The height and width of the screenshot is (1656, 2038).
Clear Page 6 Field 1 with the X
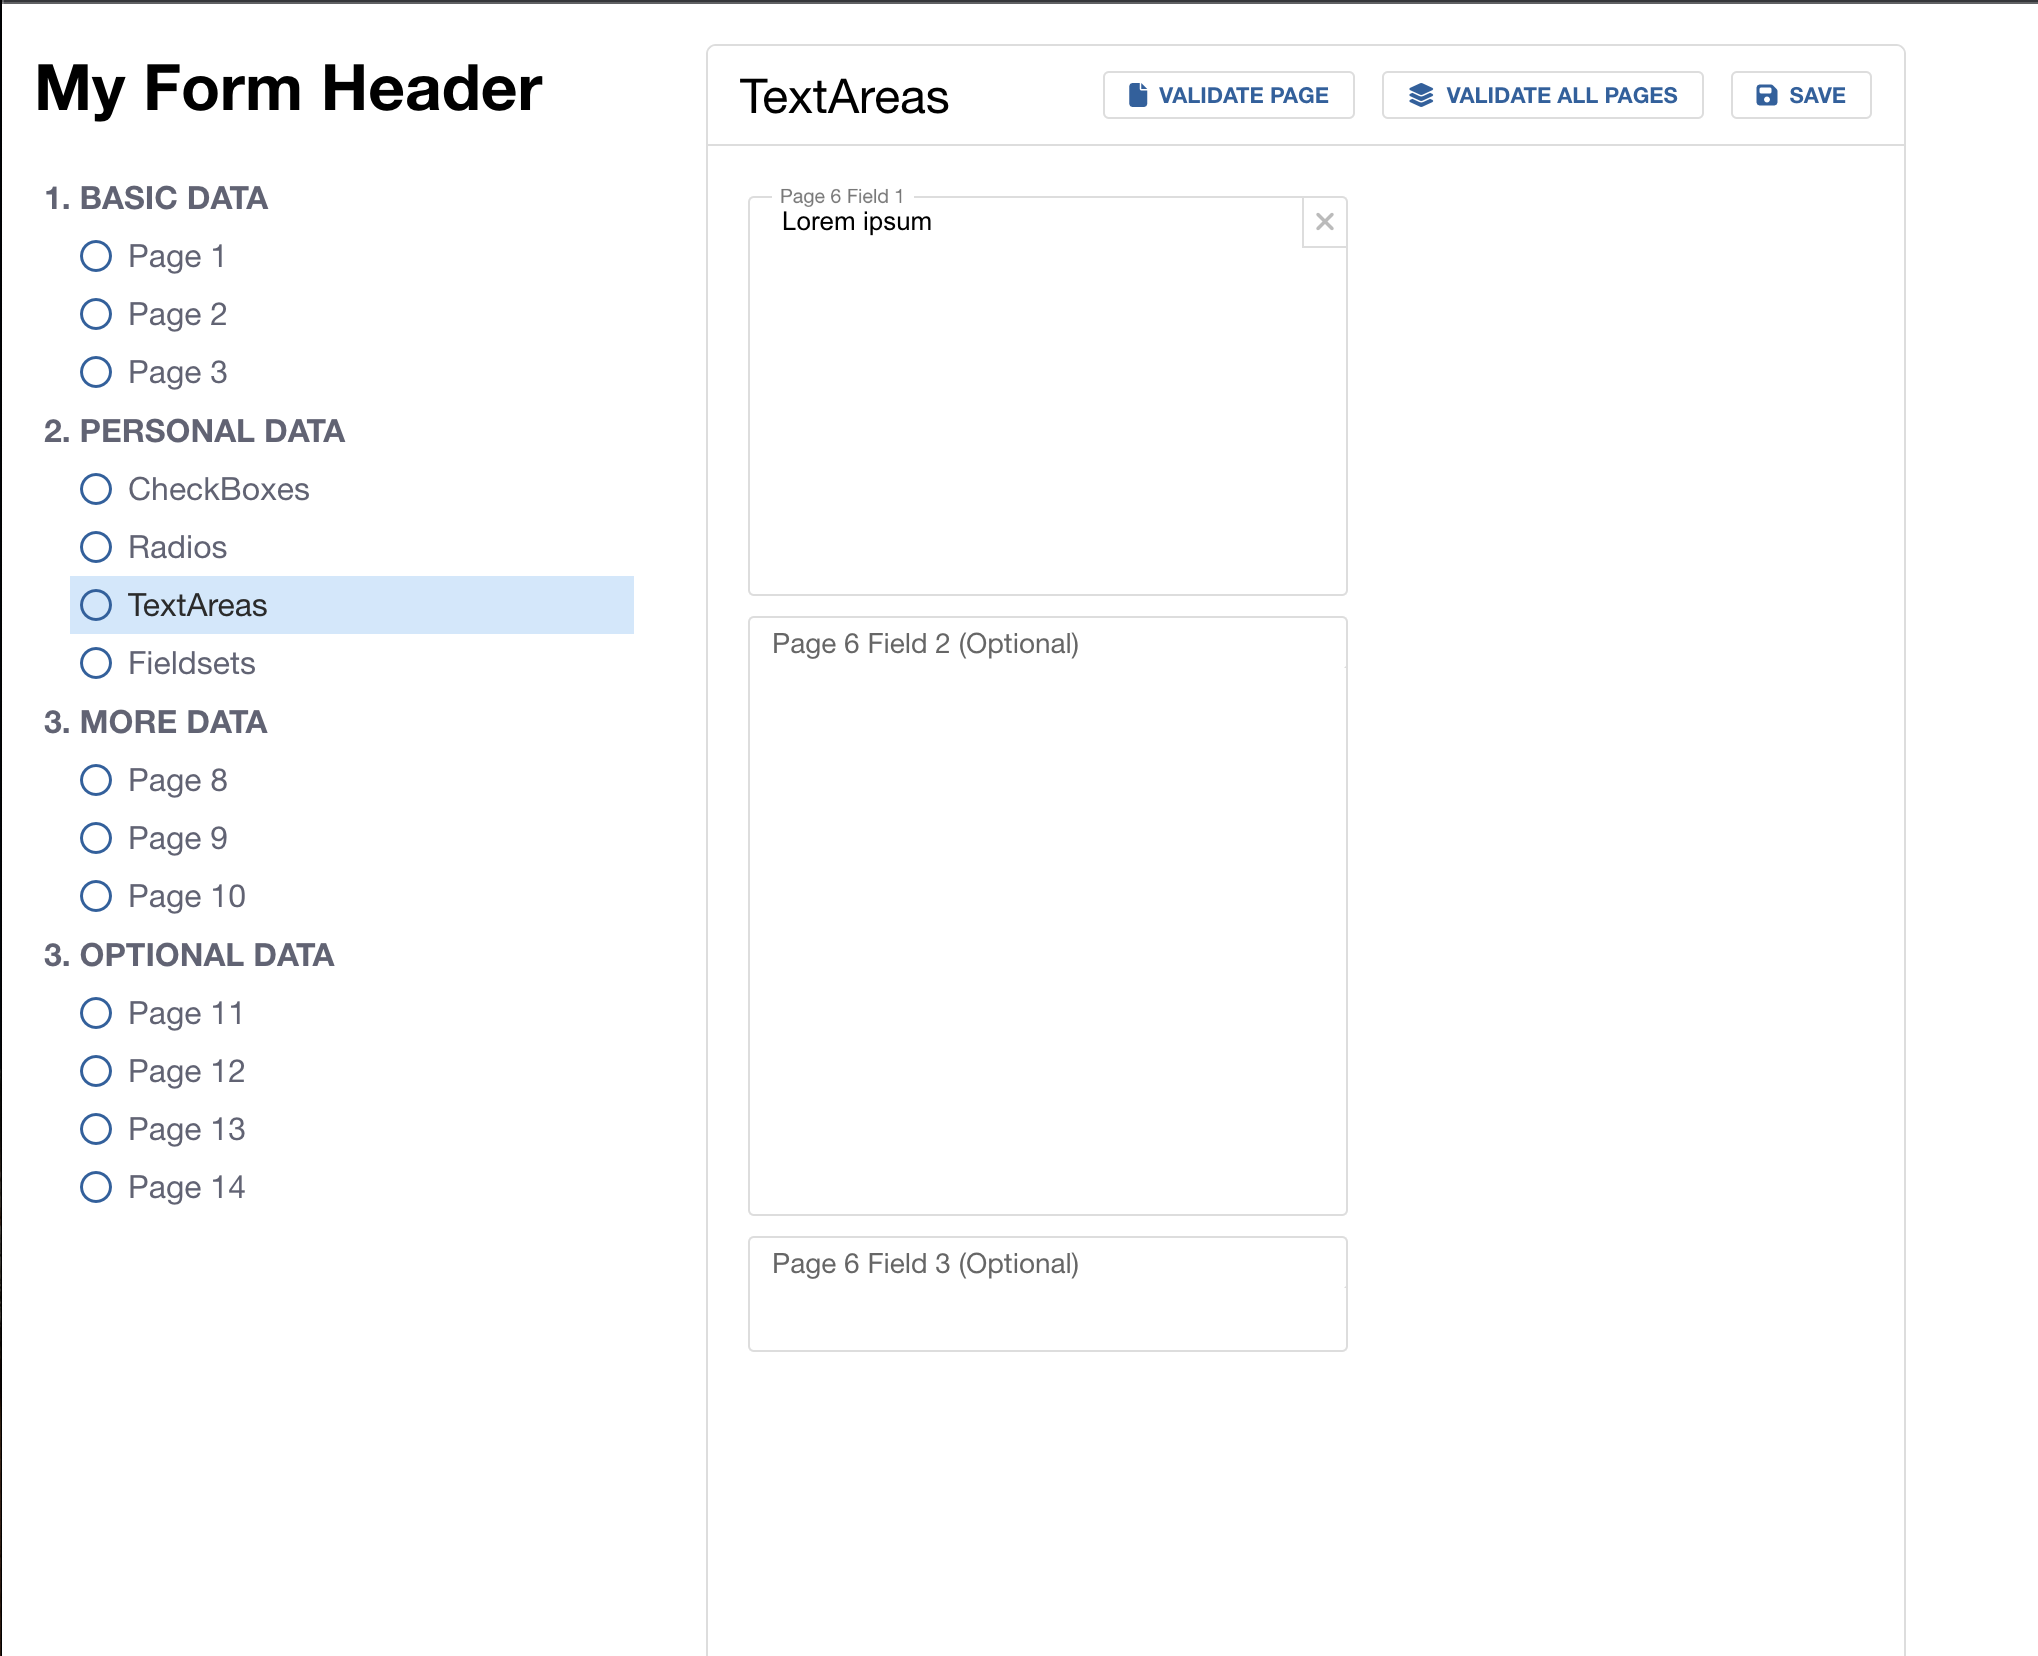point(1325,222)
